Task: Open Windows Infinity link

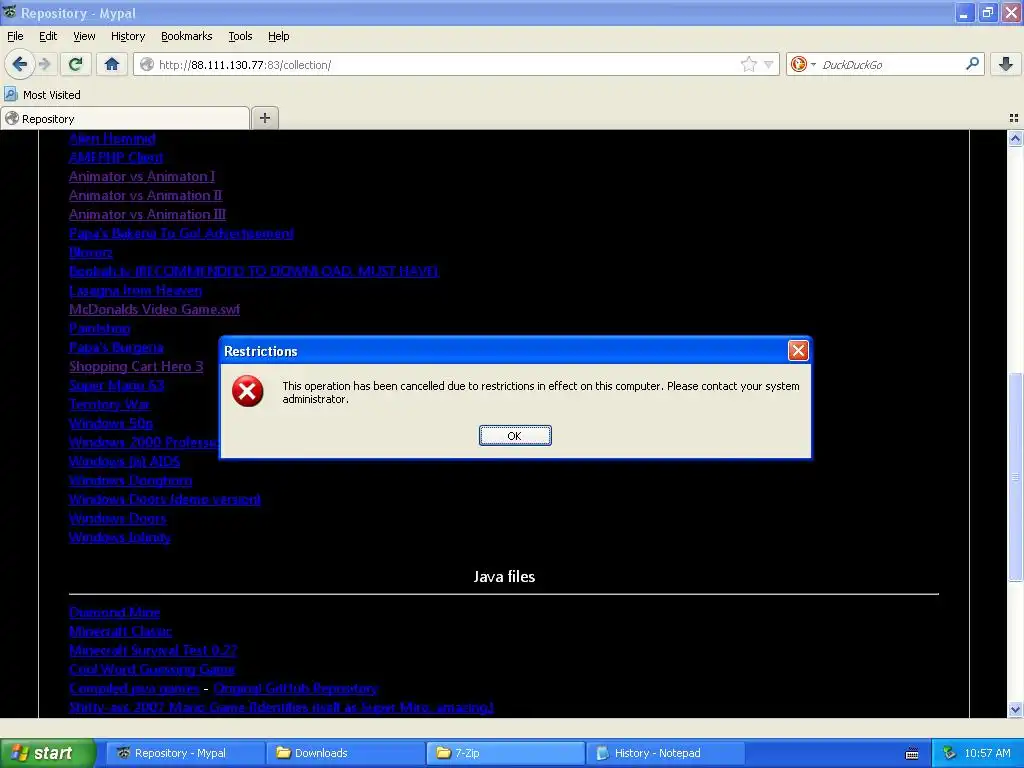Action: pyautogui.click(x=120, y=537)
